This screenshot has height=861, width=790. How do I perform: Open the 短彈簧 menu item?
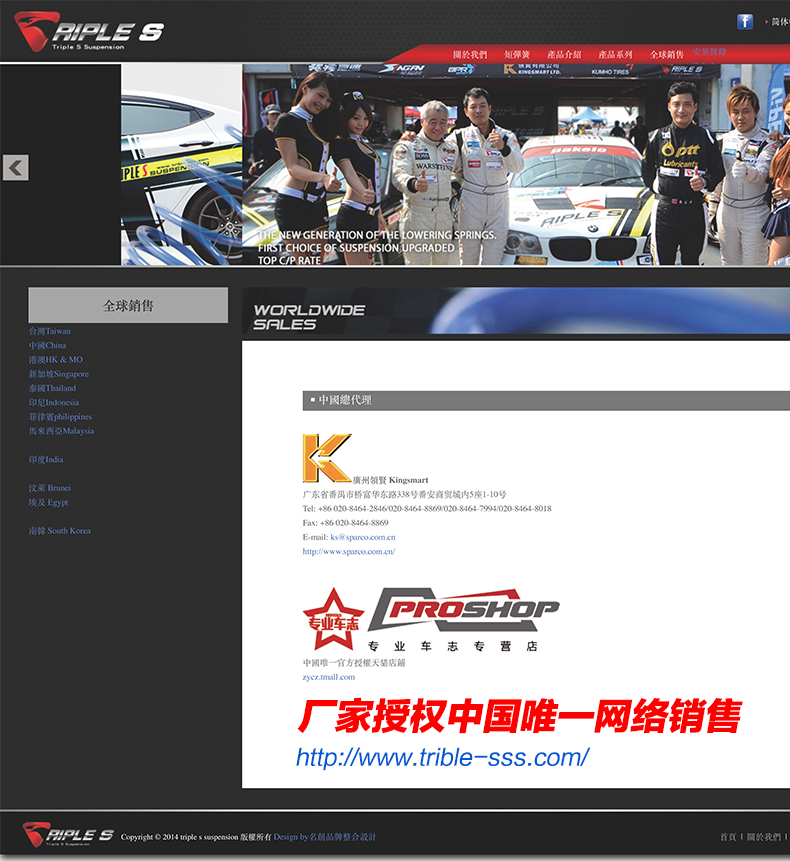(x=517, y=54)
